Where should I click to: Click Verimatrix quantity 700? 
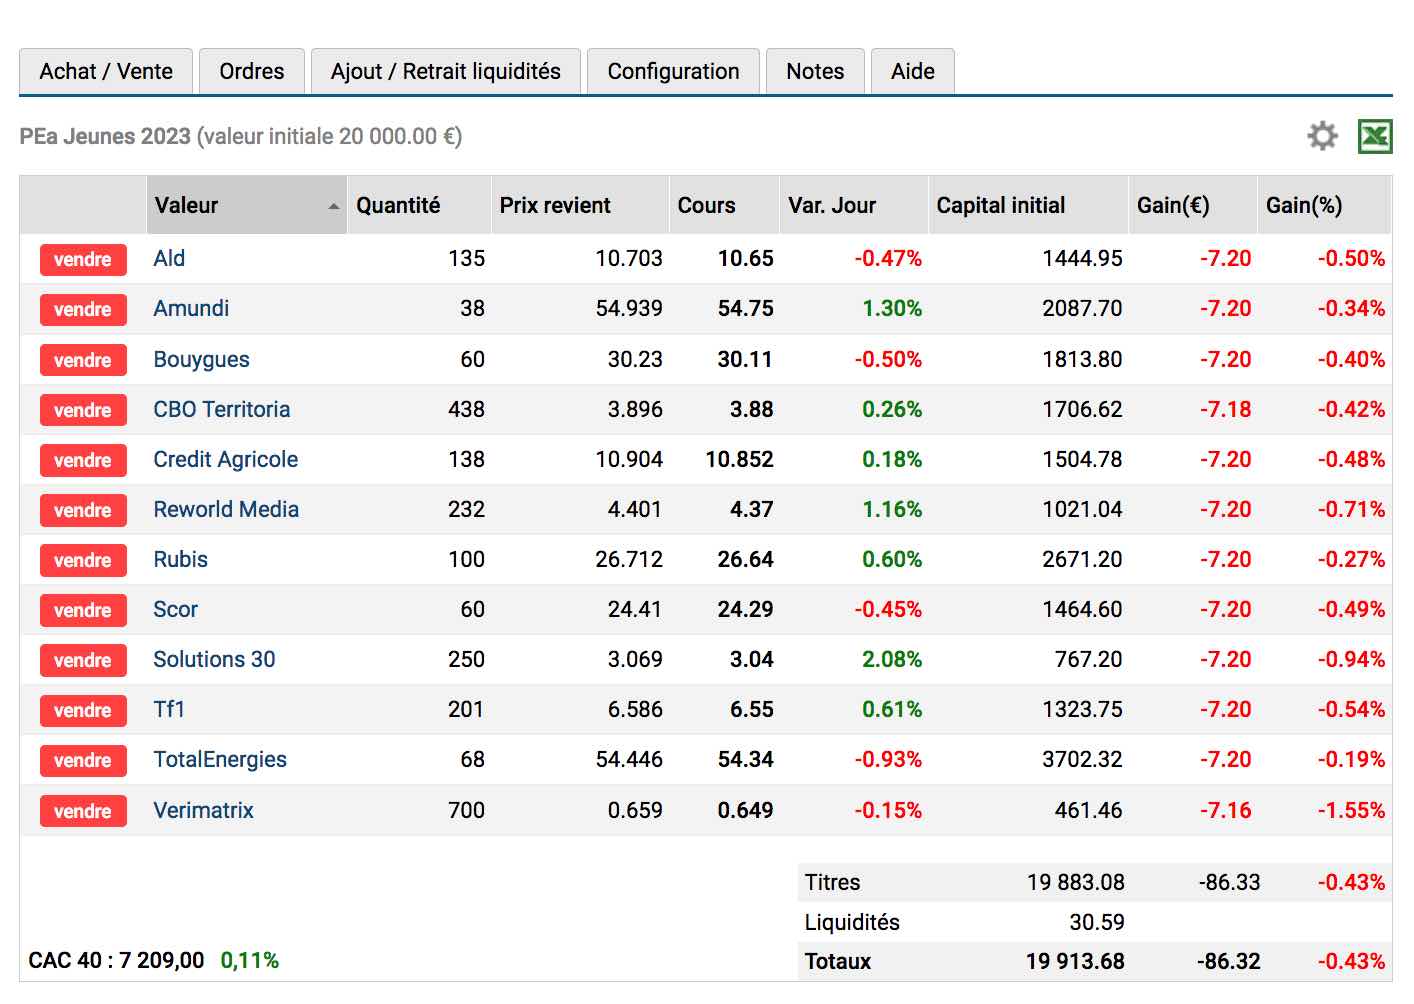466,810
